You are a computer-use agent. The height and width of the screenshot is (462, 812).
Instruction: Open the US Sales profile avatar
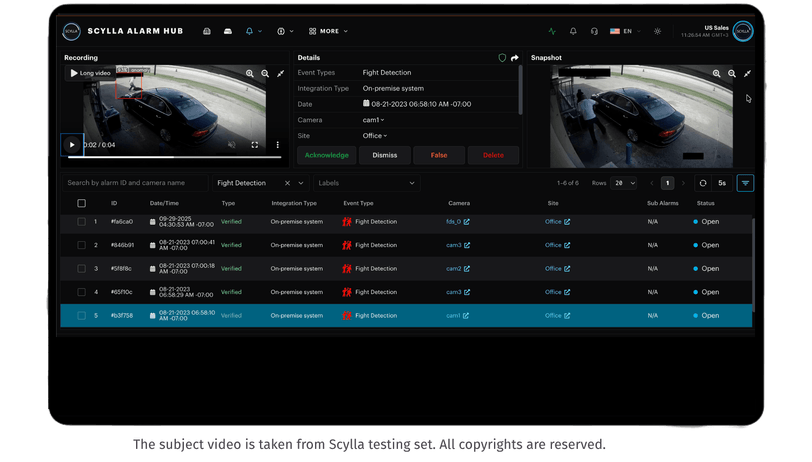coord(743,31)
